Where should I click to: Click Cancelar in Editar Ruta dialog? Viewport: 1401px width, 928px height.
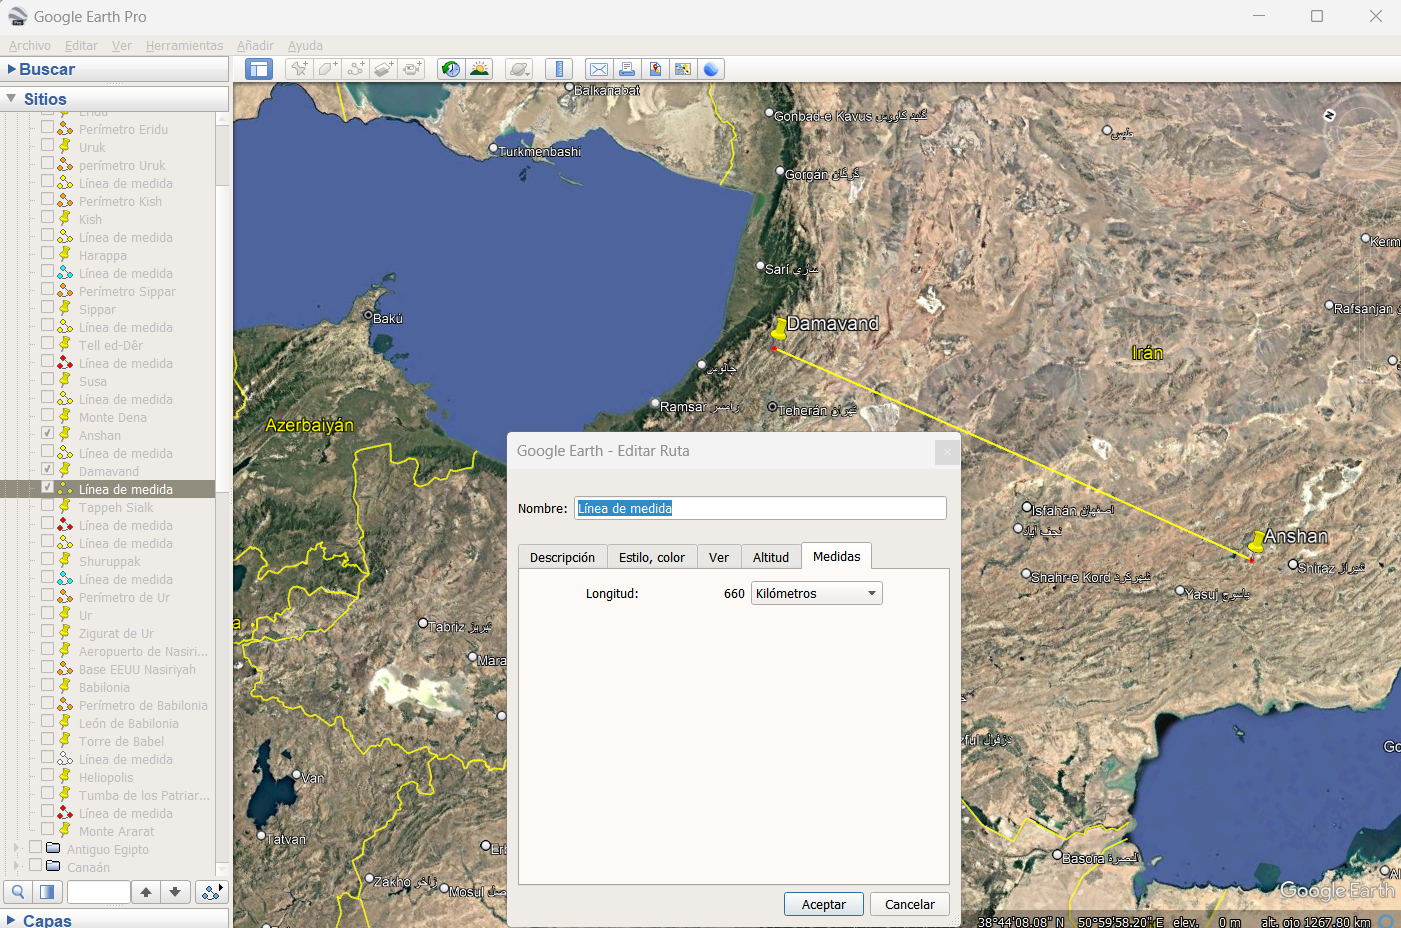pos(910,904)
